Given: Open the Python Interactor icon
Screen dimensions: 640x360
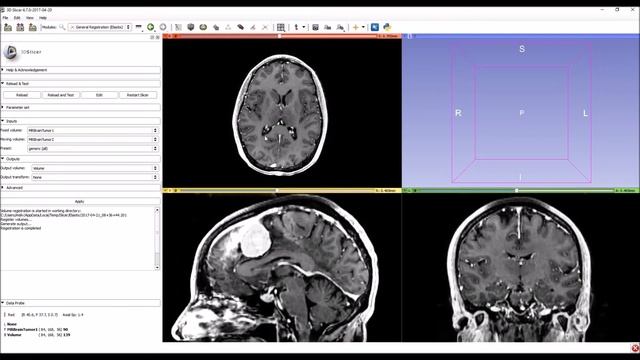Looking at the screenshot, I should [387, 27].
